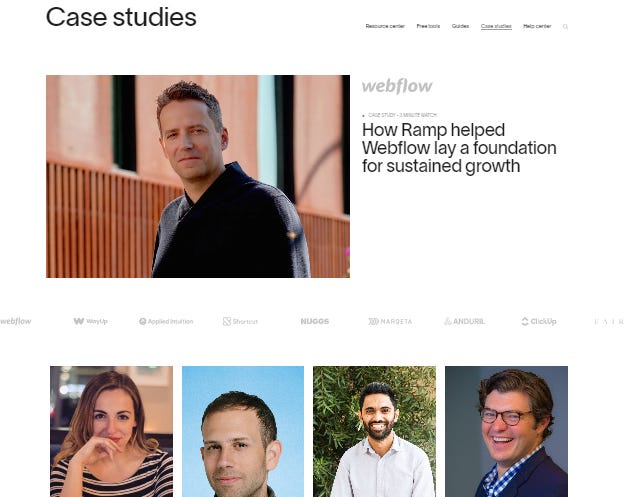Open the card with blue sky background
The height and width of the screenshot is (497, 625).
(243, 431)
